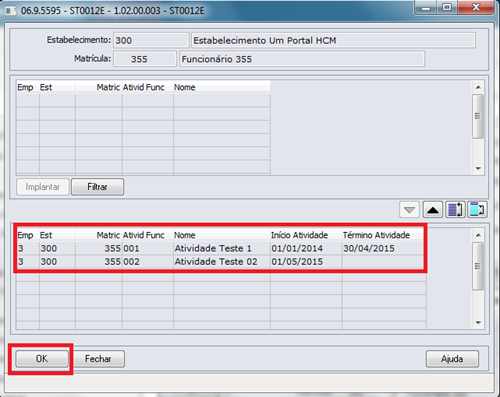Viewport: 500px width, 397px height.
Task: Open Ajuda help button
Action: click(x=452, y=359)
